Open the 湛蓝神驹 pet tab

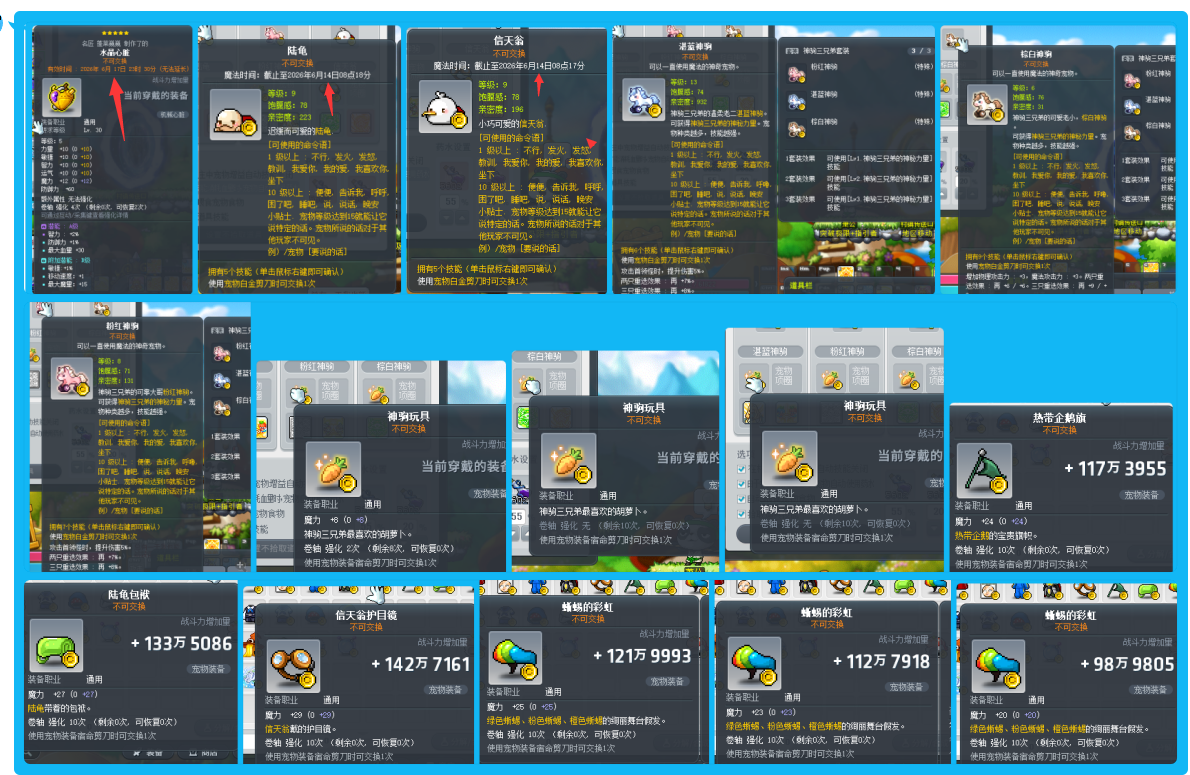pos(770,351)
